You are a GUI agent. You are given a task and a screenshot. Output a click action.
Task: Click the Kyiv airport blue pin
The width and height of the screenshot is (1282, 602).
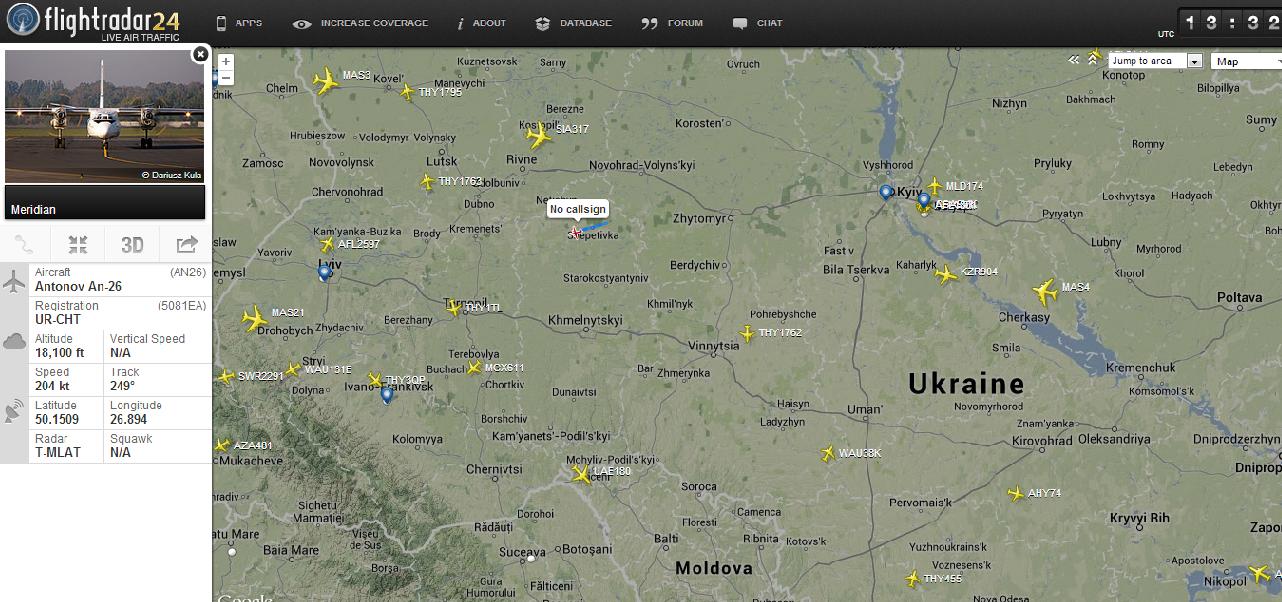[x=885, y=193]
